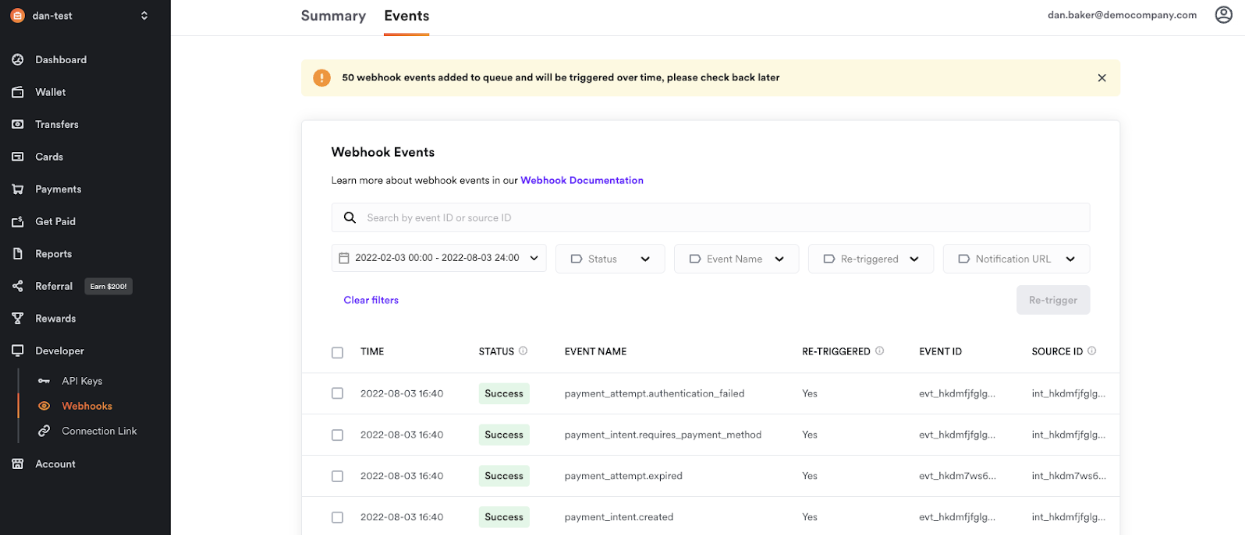Check the payment_attempt.authentication_failed event row

point(337,394)
